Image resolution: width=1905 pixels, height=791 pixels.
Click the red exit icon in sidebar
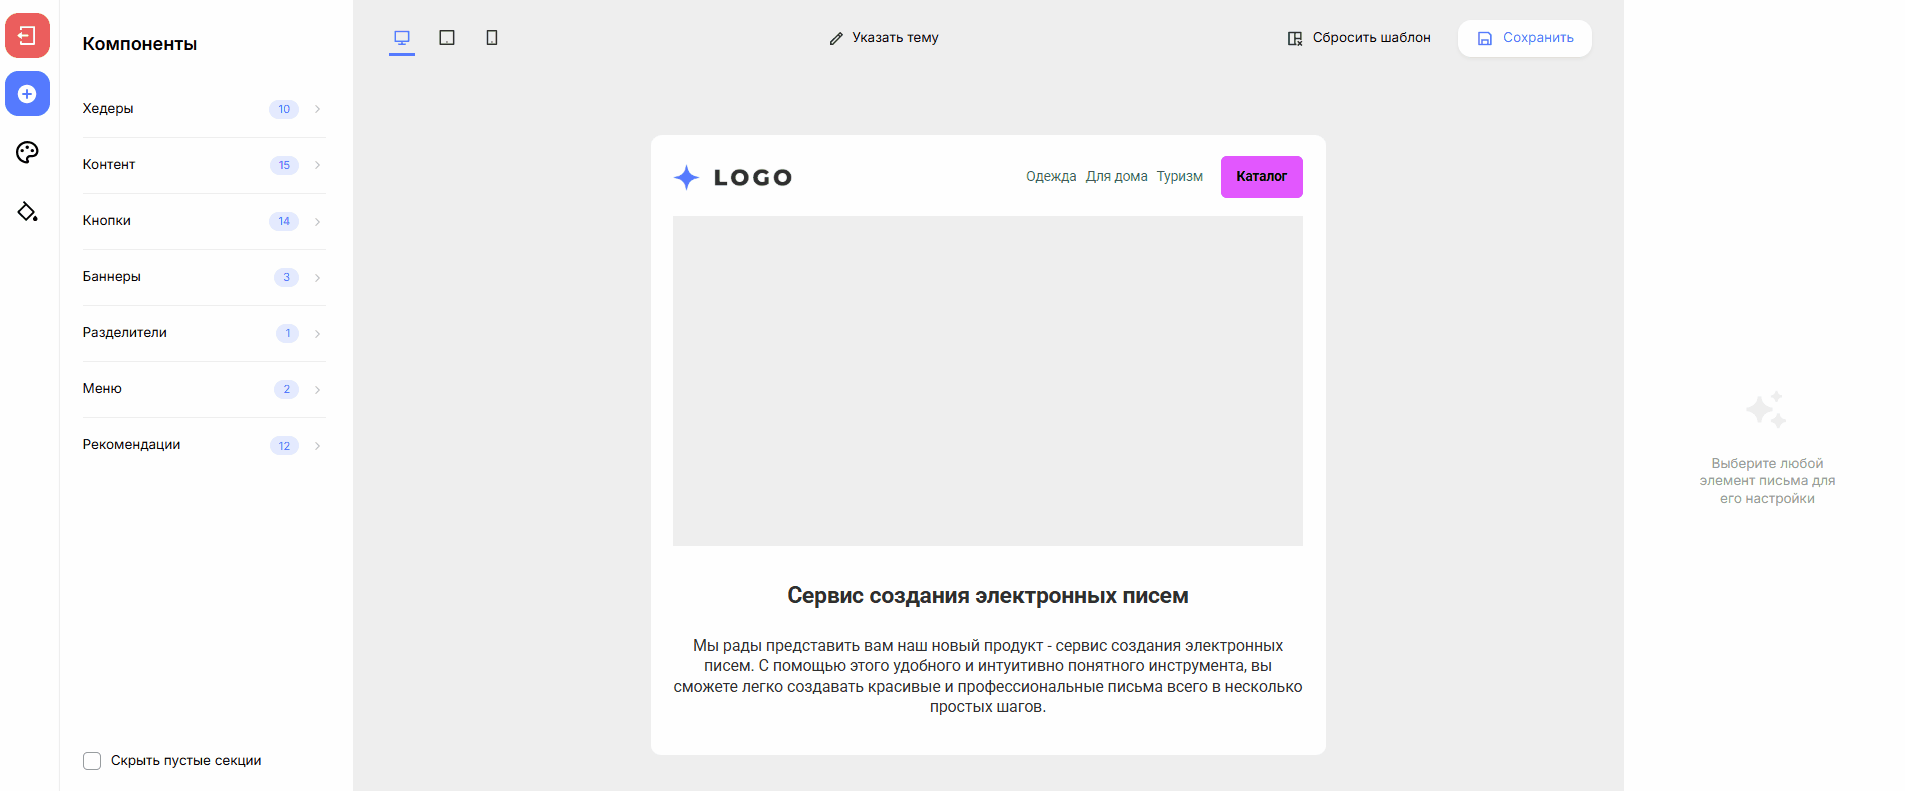point(27,36)
